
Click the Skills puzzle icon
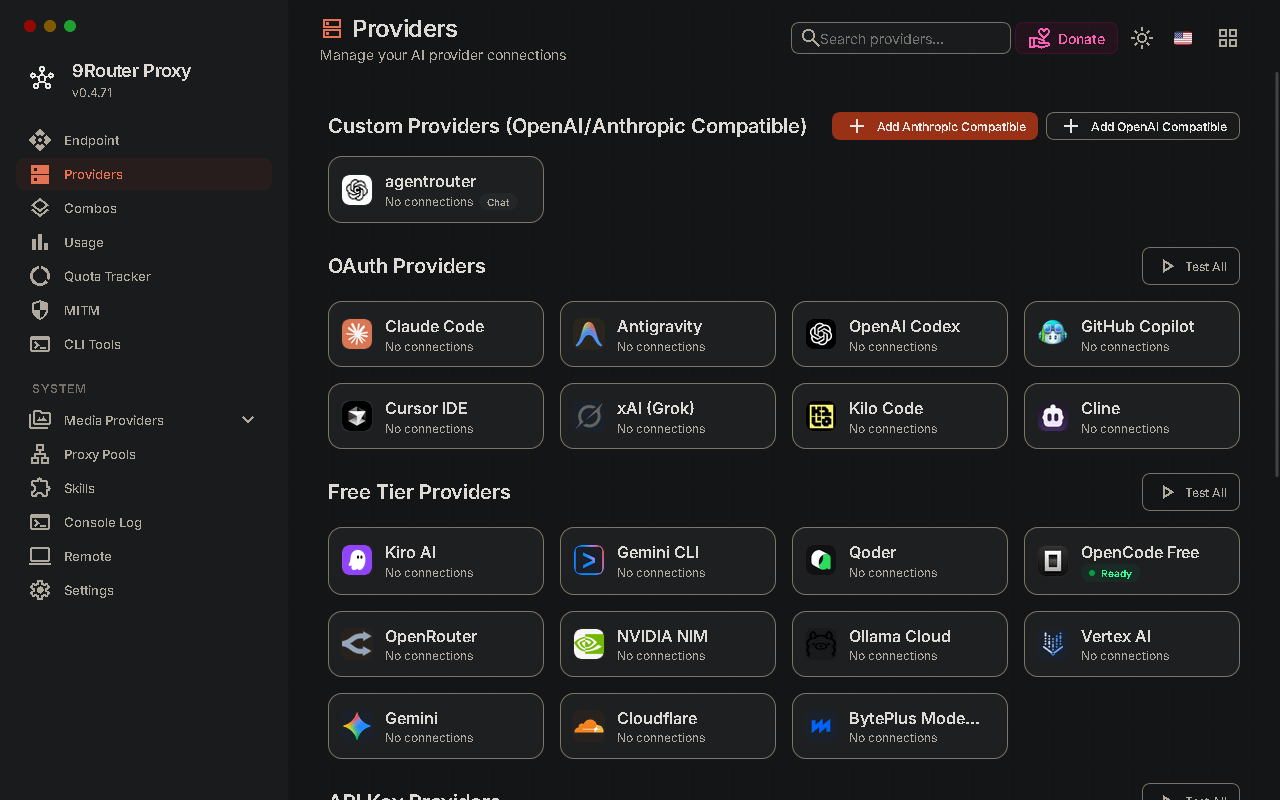[40, 488]
